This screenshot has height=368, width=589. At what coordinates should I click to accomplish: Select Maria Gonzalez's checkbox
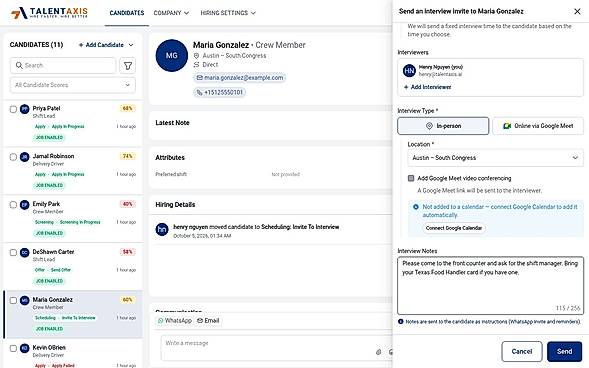13,300
